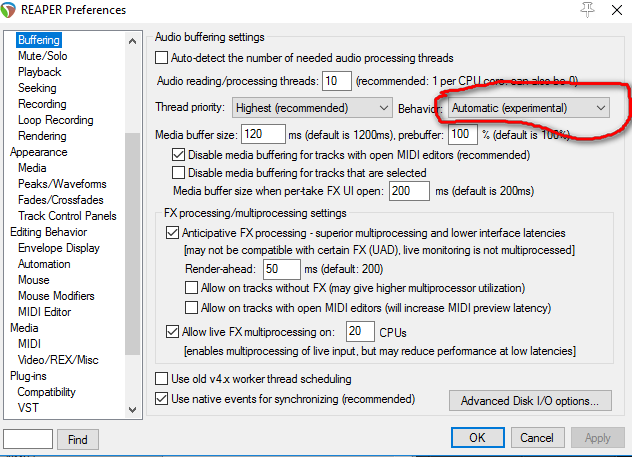
Task: Click the OK button
Action: 478,438
